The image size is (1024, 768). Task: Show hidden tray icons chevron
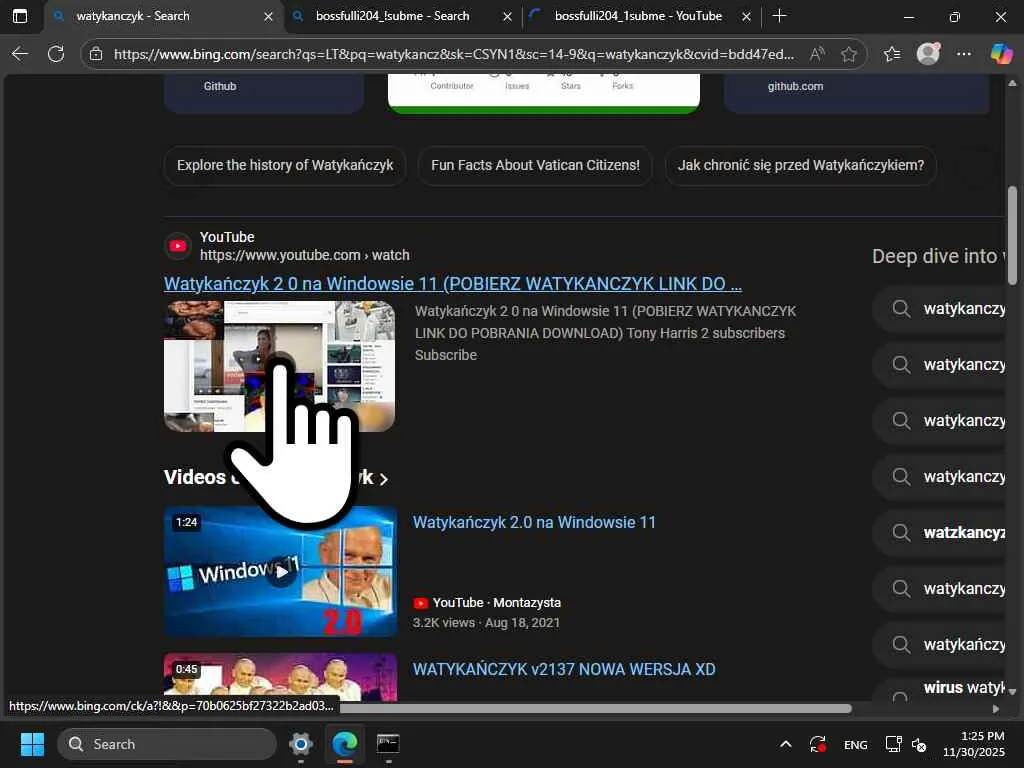click(786, 744)
